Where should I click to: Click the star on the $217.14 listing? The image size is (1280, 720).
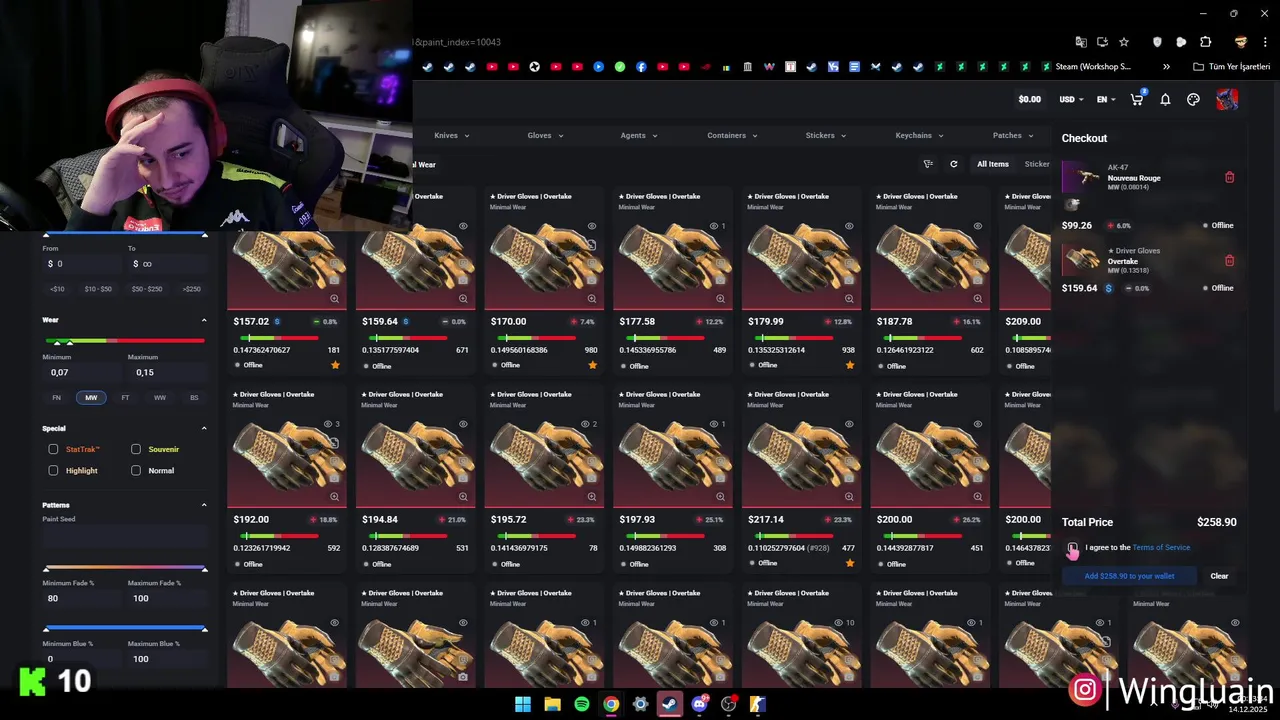coord(849,563)
